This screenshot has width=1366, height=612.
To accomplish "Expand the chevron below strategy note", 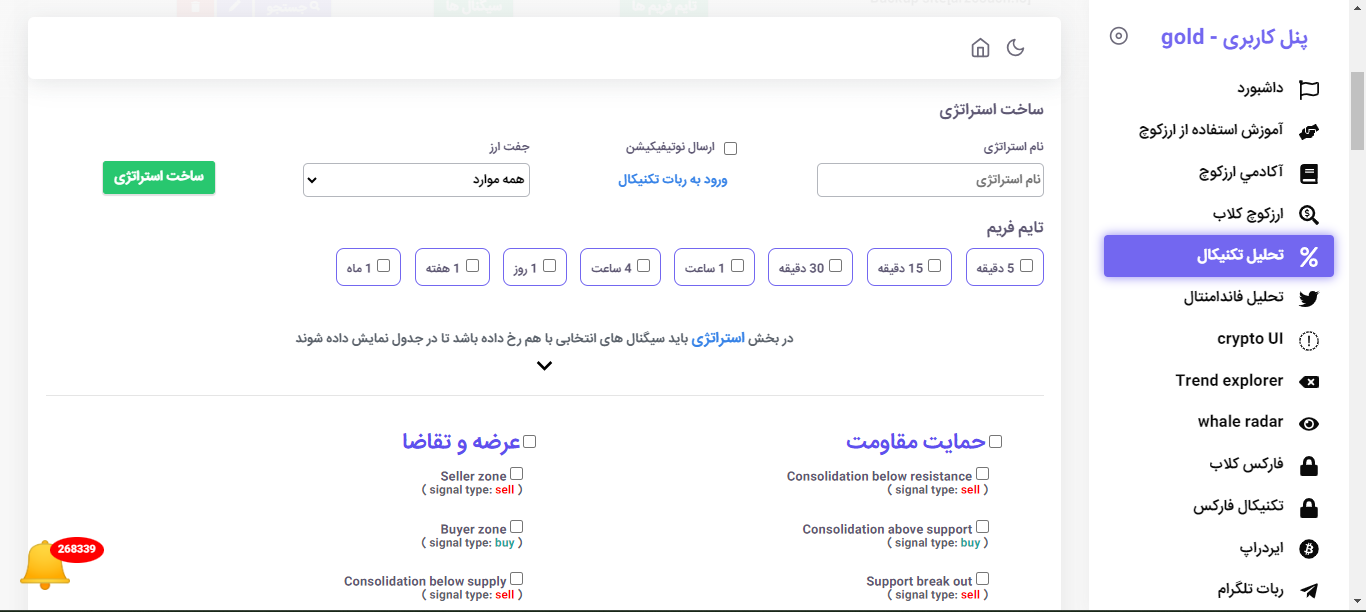I will click(544, 366).
